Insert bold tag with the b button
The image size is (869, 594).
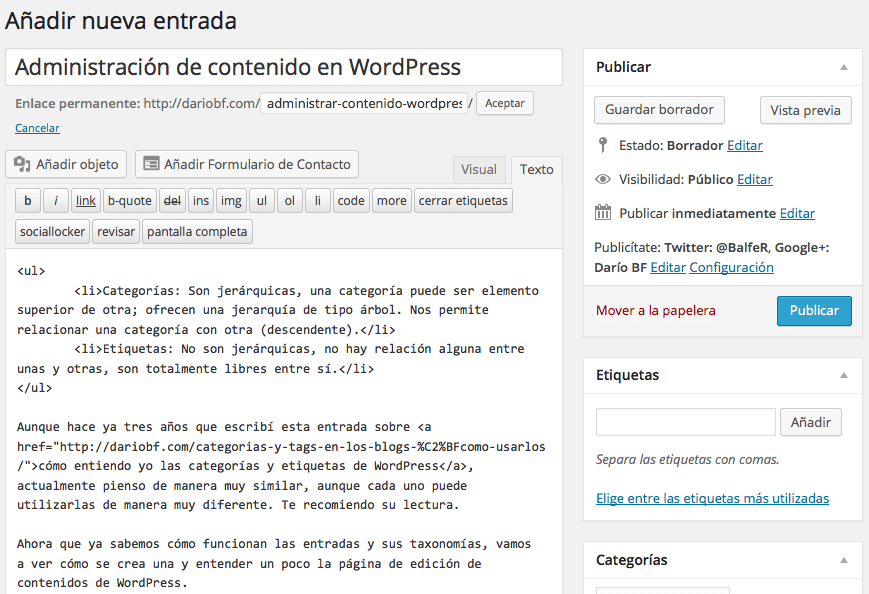tap(28, 201)
